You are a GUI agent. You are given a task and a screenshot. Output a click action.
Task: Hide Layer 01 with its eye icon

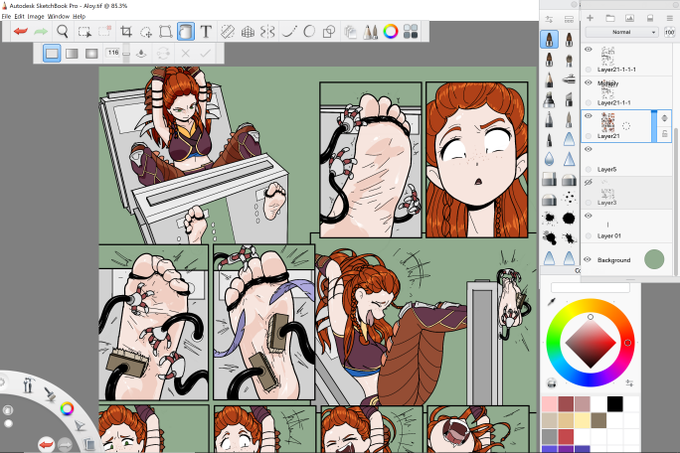coord(588,215)
